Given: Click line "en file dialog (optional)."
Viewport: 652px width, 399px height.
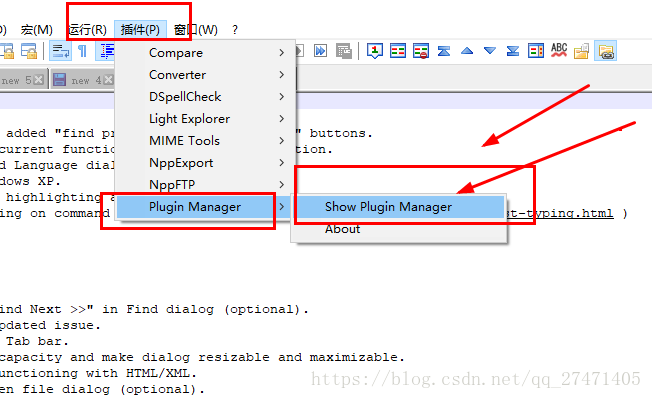Looking at the screenshot, I should point(102,389).
